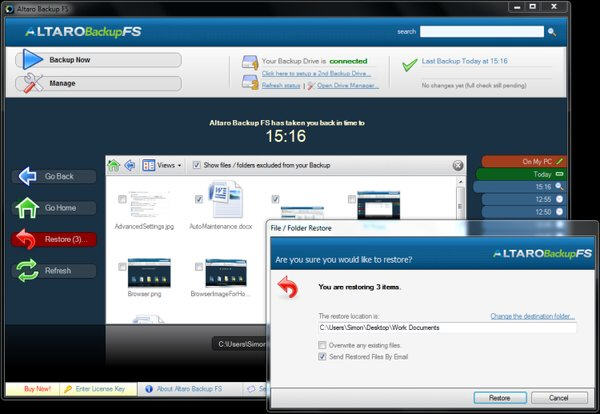Click the info icon beside About Altaro
Image resolution: width=600 pixels, height=414 pixels.
149,389
